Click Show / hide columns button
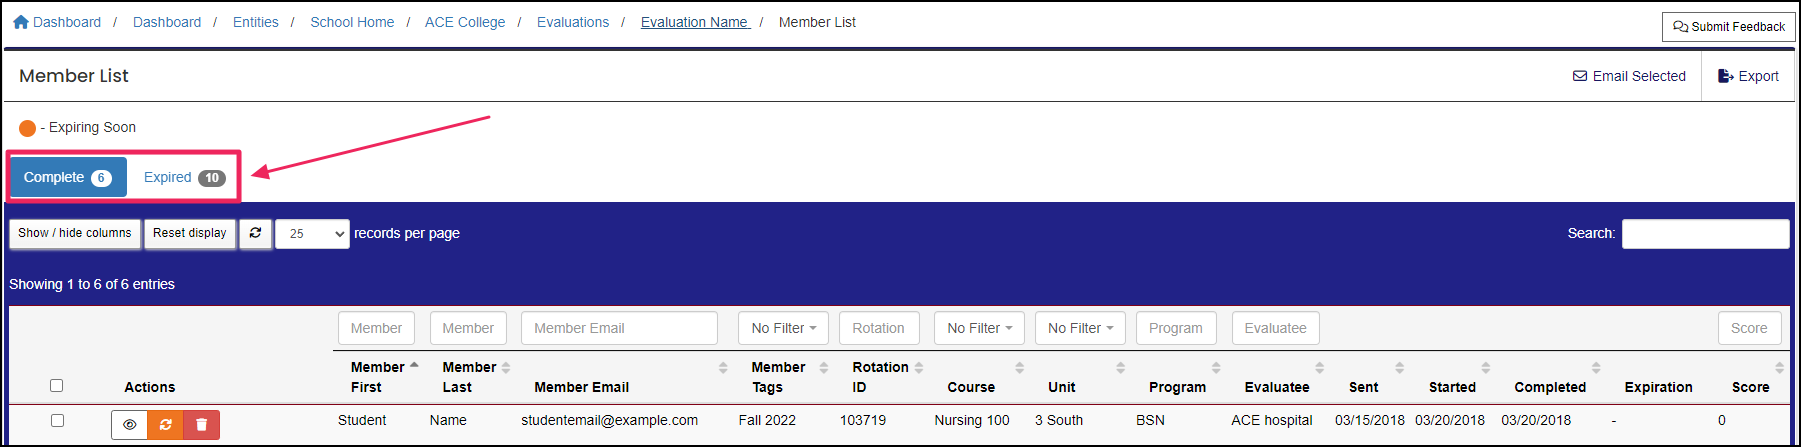 pos(75,233)
